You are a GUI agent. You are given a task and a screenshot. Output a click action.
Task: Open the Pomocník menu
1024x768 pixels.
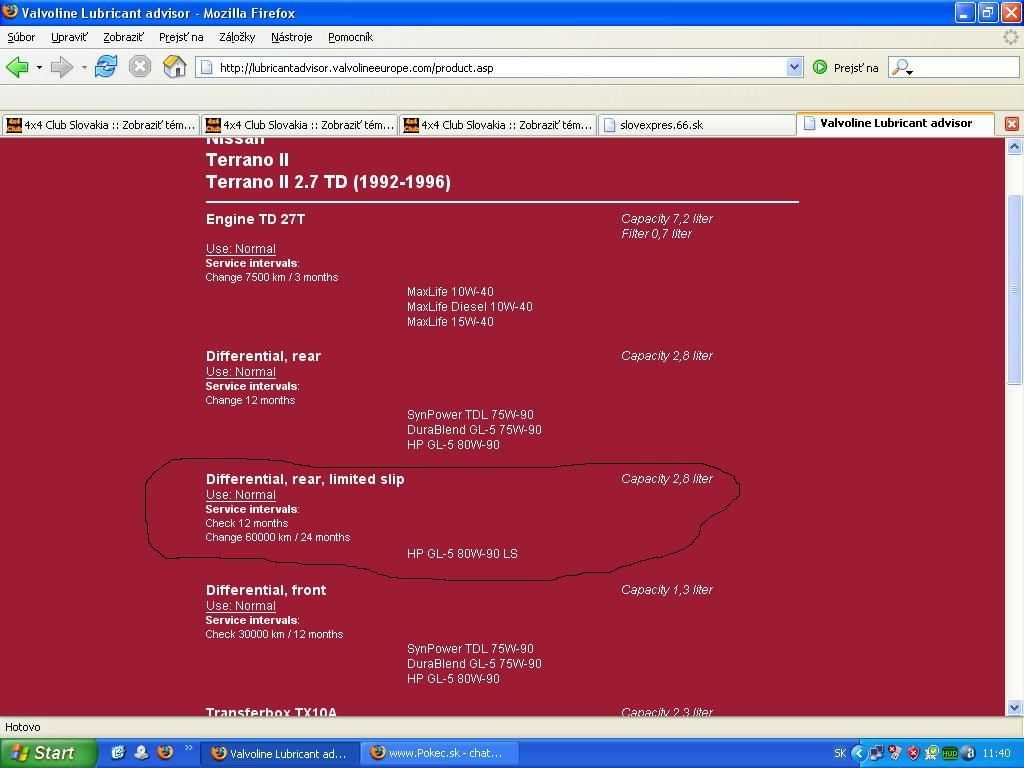click(x=350, y=37)
